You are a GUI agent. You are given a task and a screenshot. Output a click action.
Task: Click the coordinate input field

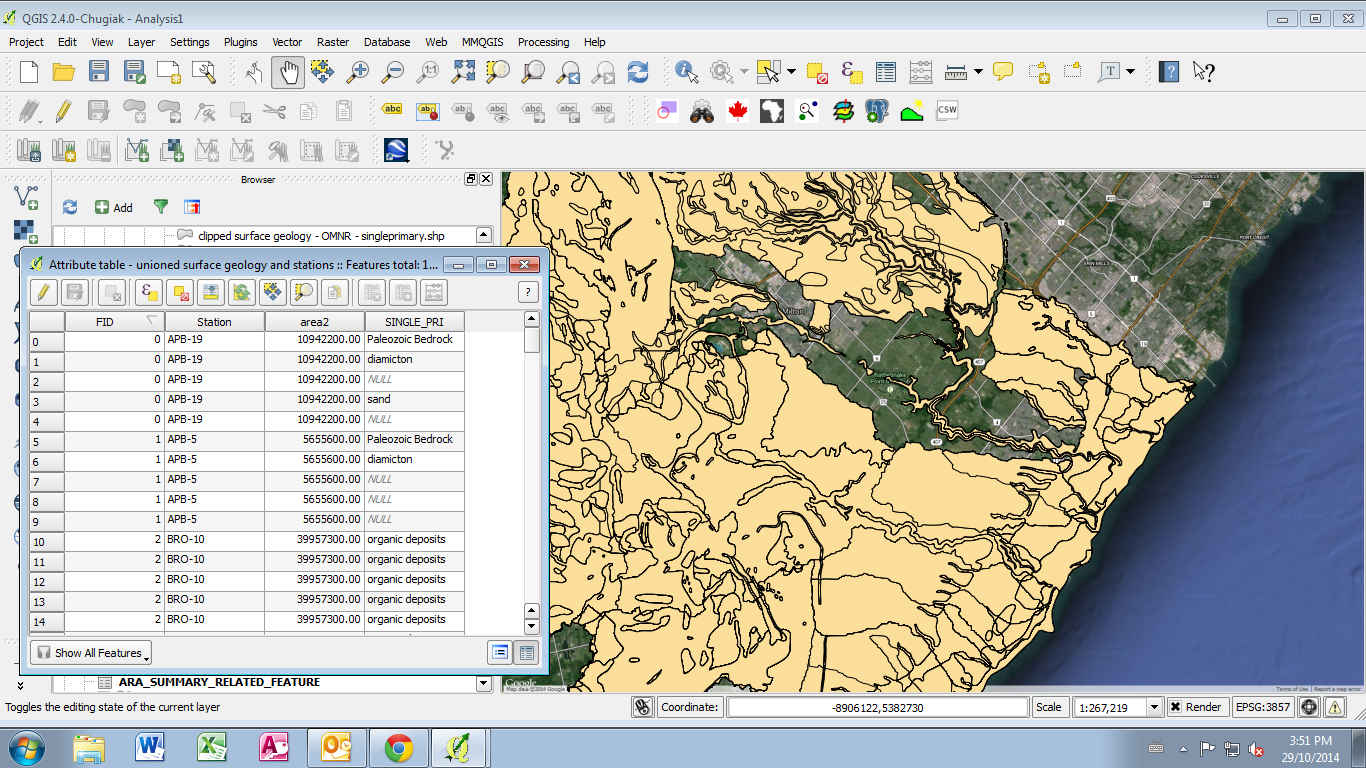coord(877,707)
